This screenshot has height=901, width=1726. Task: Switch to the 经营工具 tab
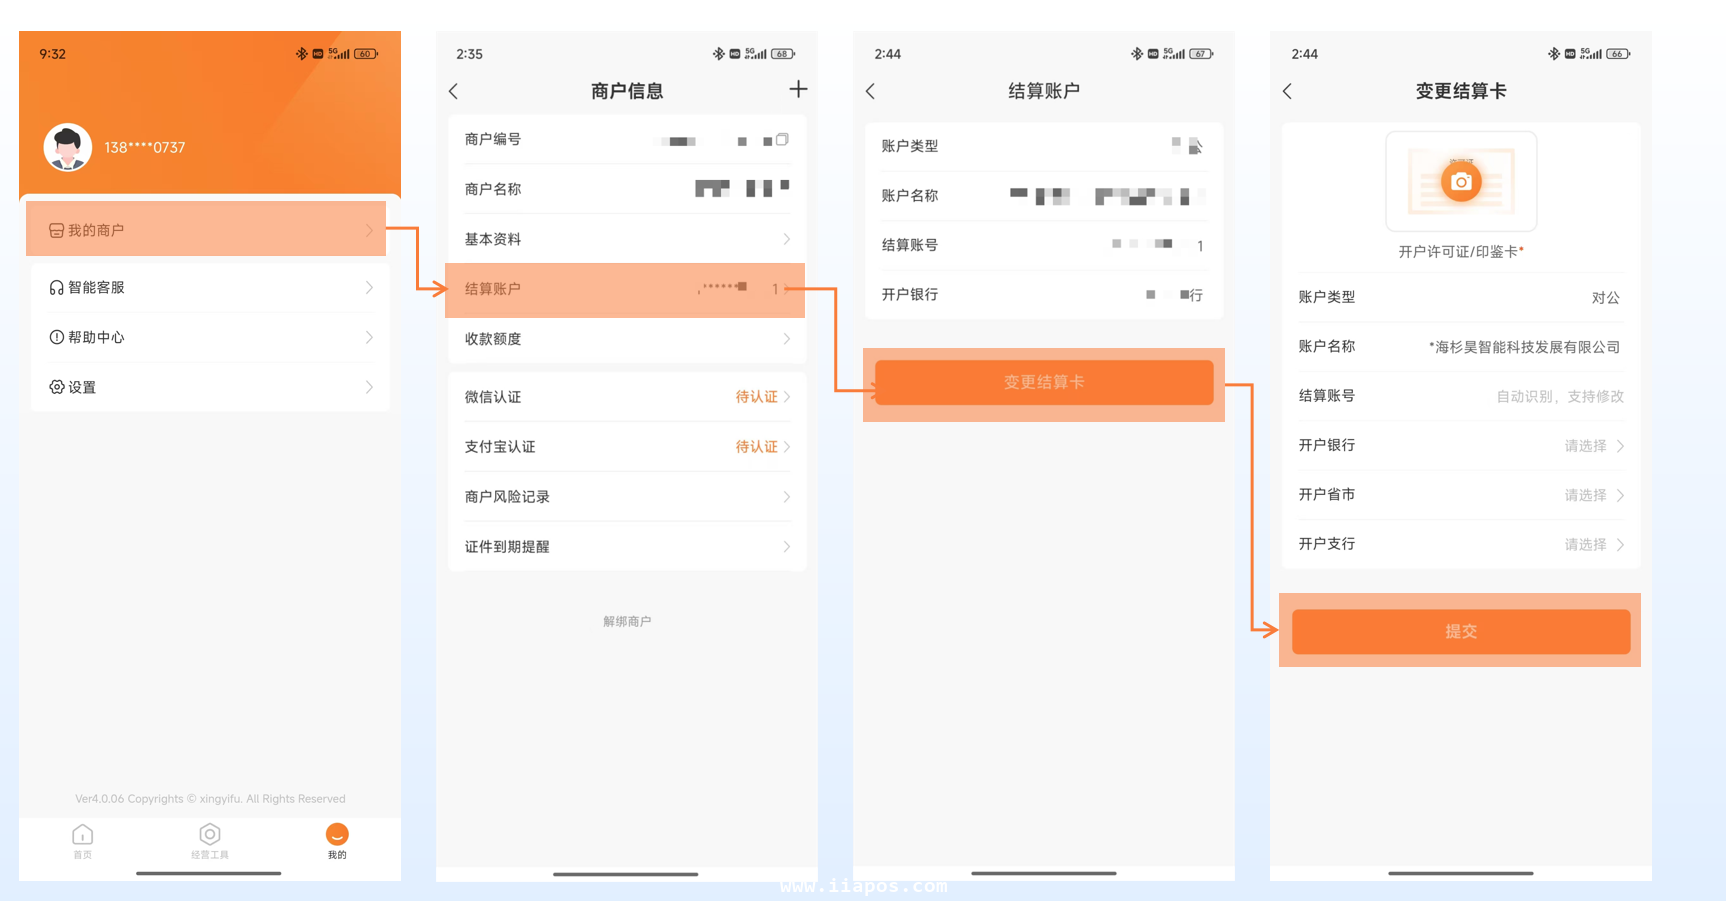tap(209, 843)
